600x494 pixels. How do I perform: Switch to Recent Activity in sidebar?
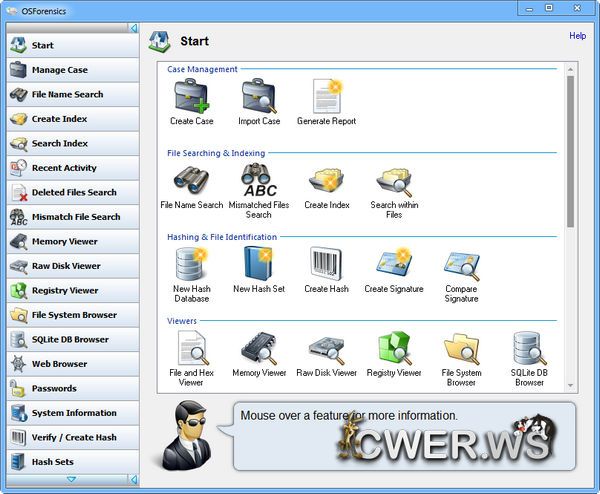[x=70, y=168]
